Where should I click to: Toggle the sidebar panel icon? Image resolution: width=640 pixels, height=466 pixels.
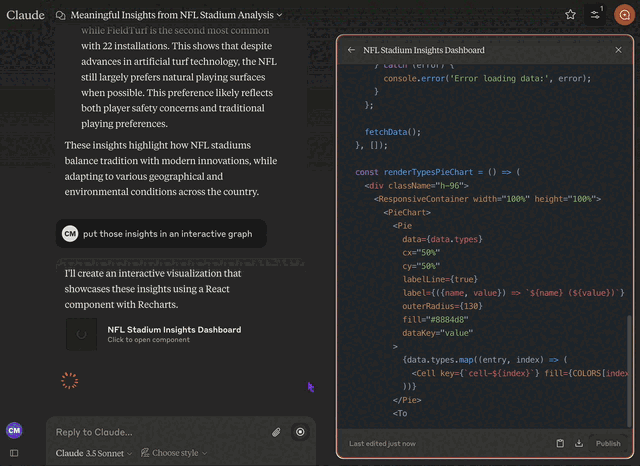pyautogui.click(x=14, y=453)
